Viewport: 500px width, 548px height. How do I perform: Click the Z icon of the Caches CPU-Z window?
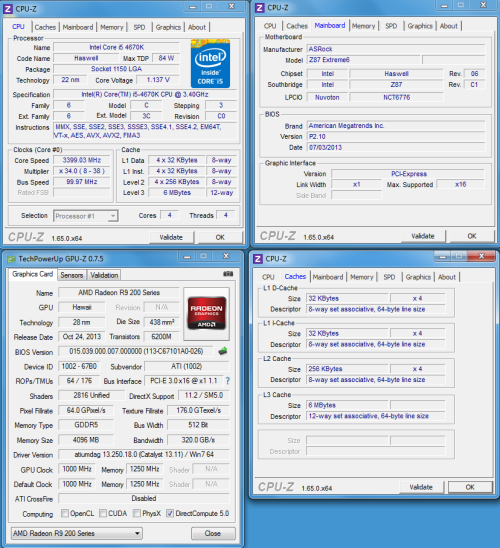tap(258, 259)
